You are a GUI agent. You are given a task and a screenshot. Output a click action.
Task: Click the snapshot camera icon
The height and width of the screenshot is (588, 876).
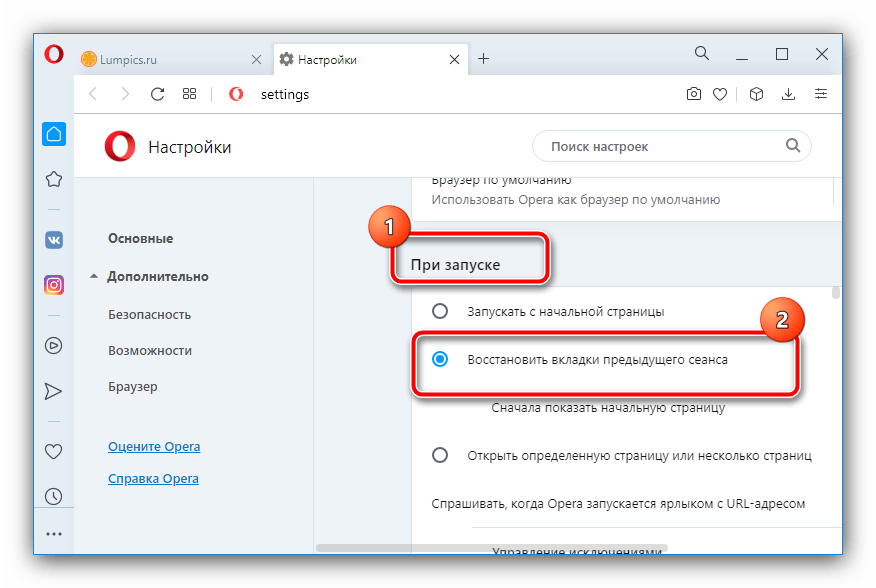pos(693,94)
